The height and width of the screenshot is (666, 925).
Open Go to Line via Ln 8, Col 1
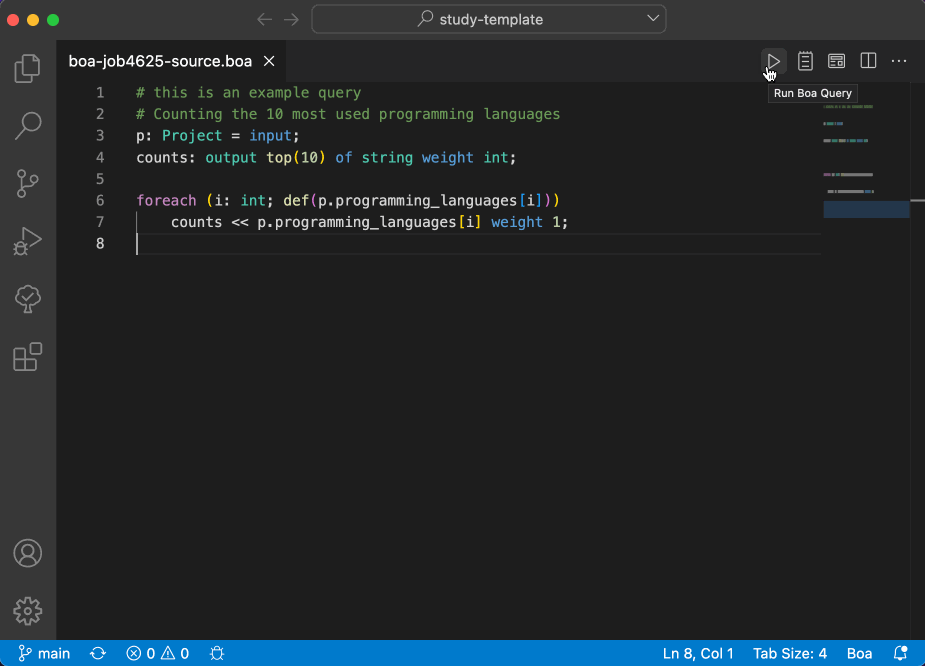pos(698,653)
